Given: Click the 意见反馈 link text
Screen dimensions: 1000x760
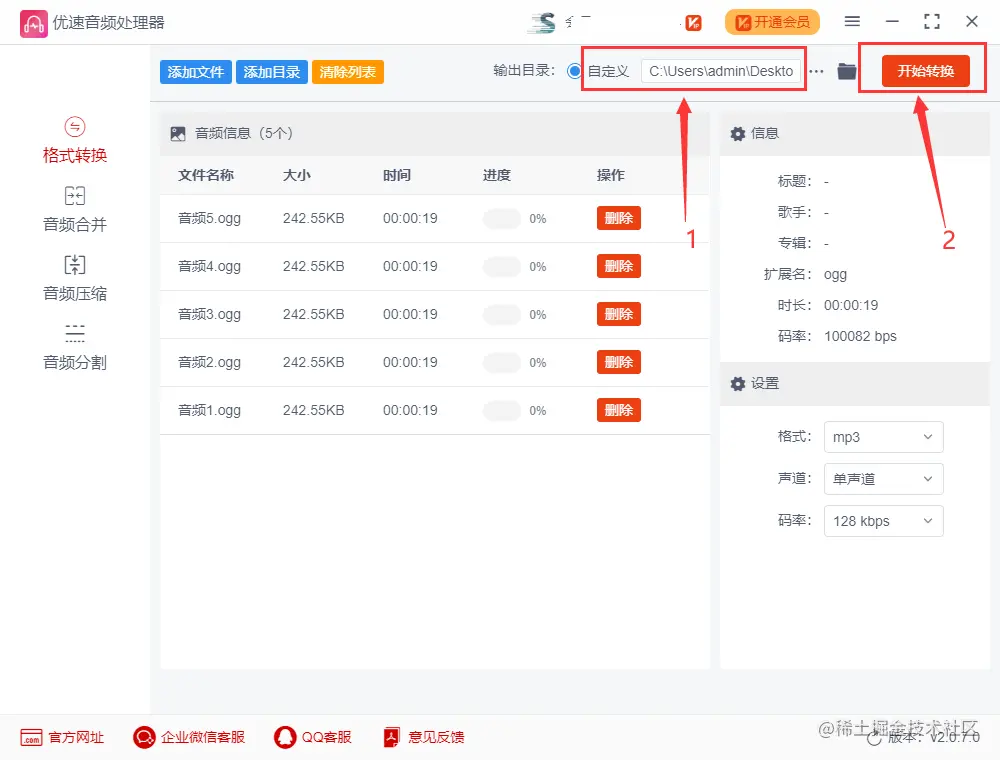Looking at the screenshot, I should point(436,737).
